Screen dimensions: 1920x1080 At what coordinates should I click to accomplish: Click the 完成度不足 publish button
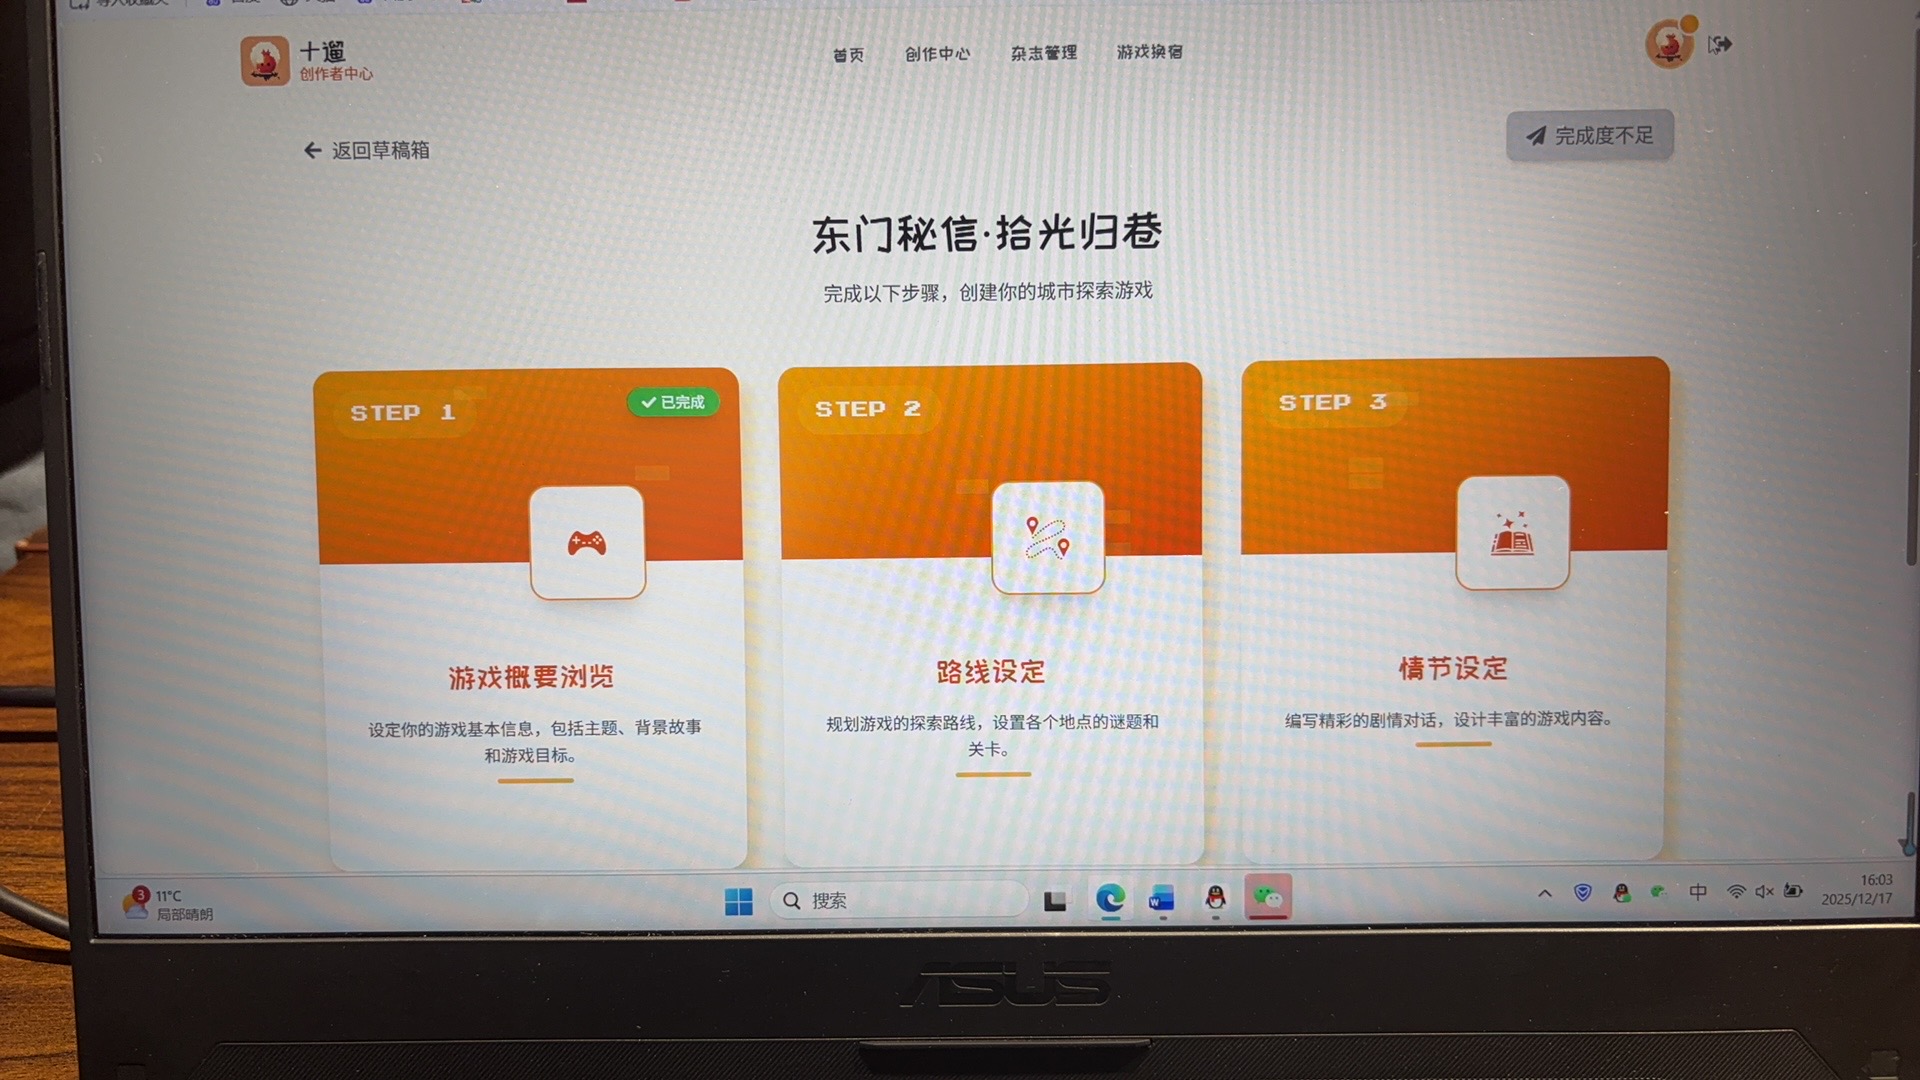(x=1589, y=135)
